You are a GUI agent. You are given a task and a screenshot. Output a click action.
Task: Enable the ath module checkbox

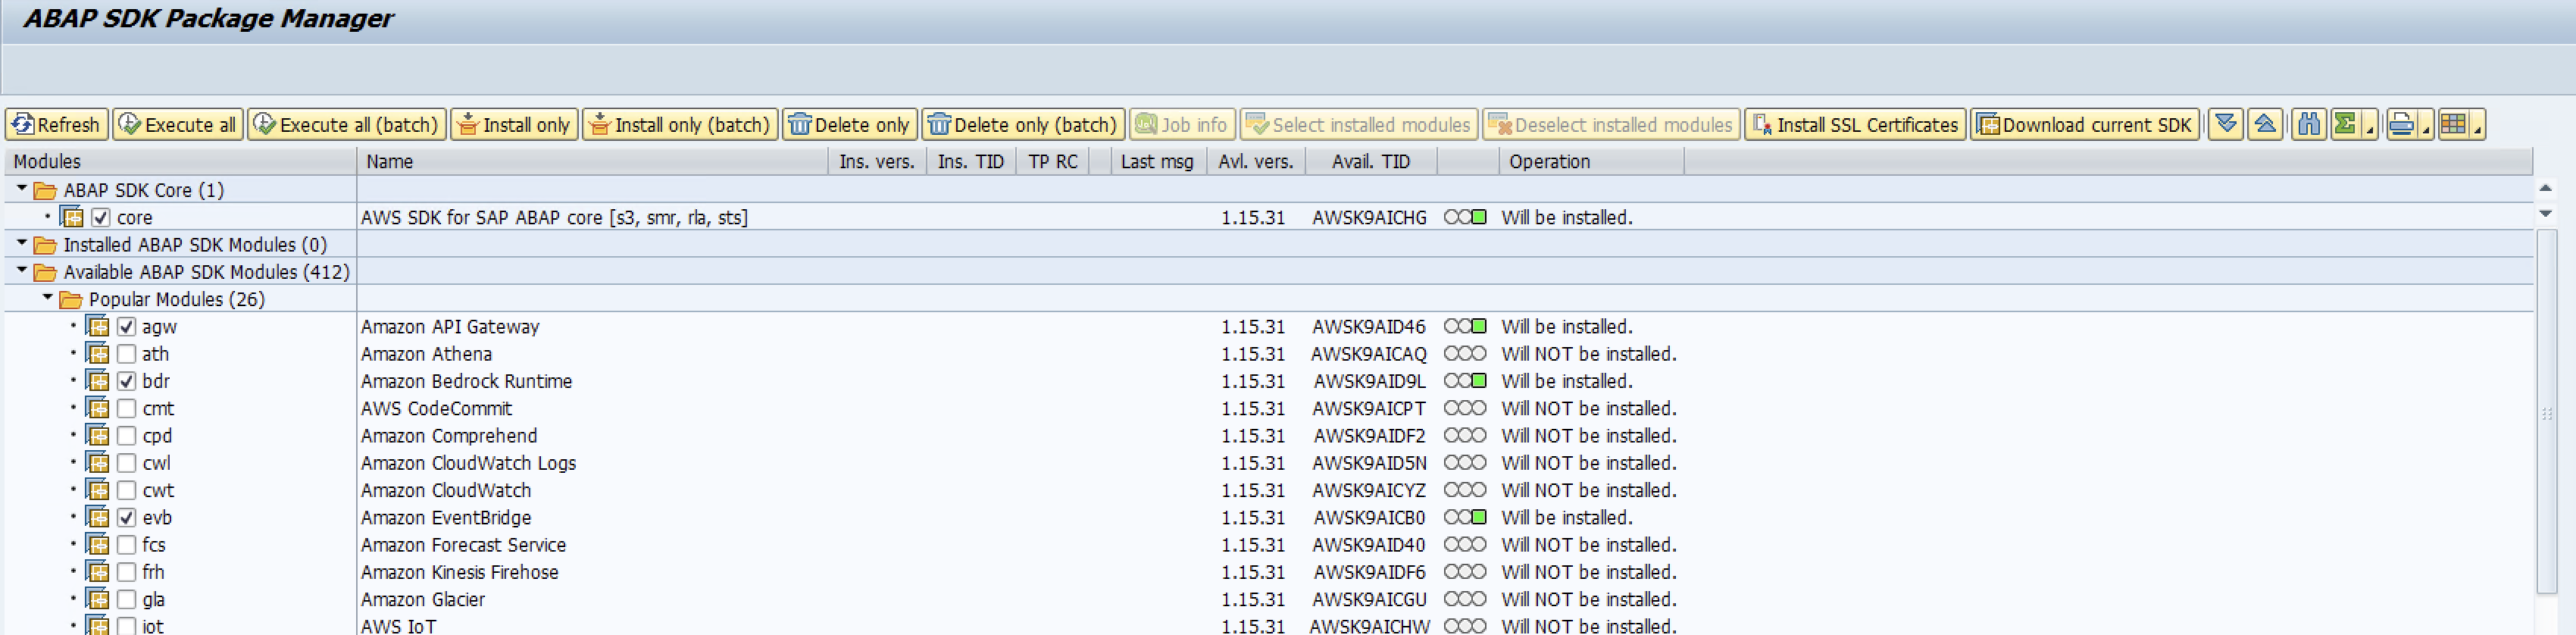127,354
